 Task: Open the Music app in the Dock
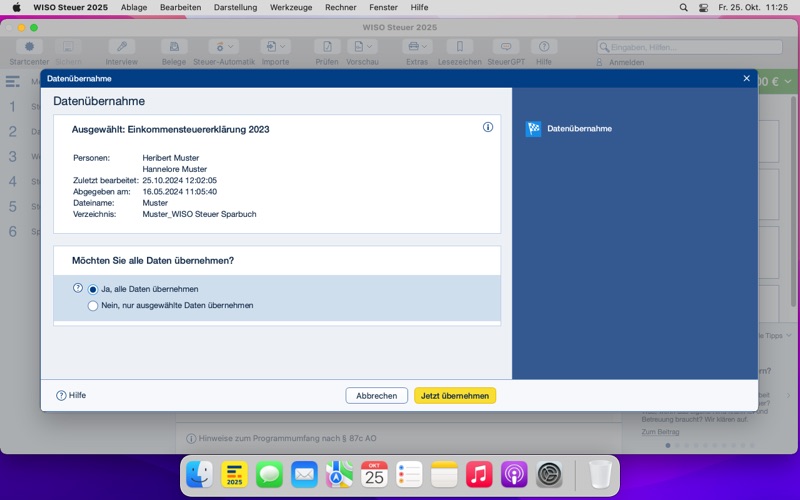coord(479,474)
